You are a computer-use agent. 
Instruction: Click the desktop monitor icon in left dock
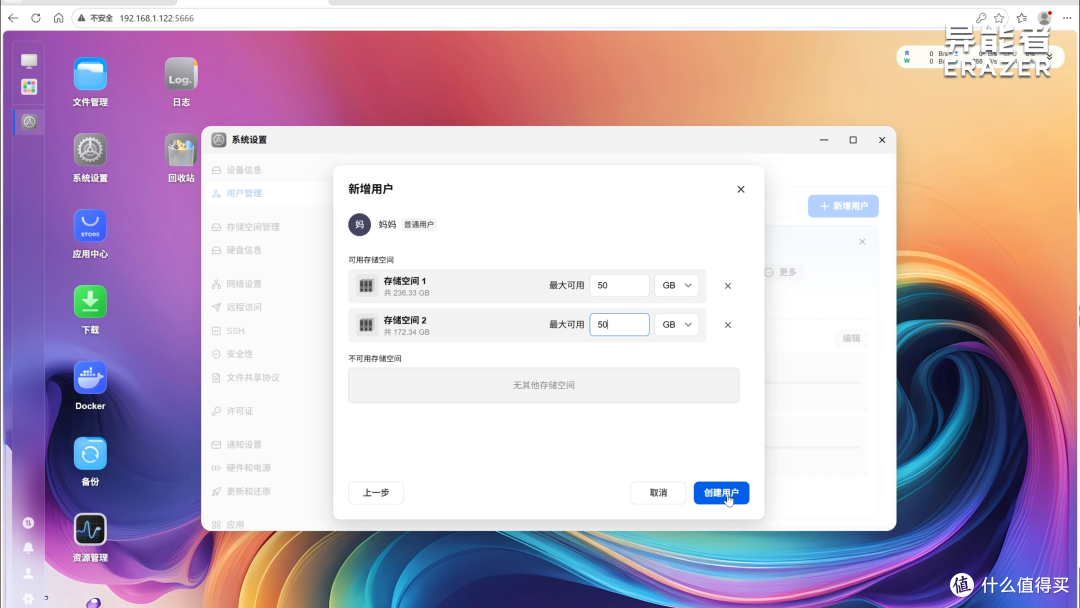29,61
